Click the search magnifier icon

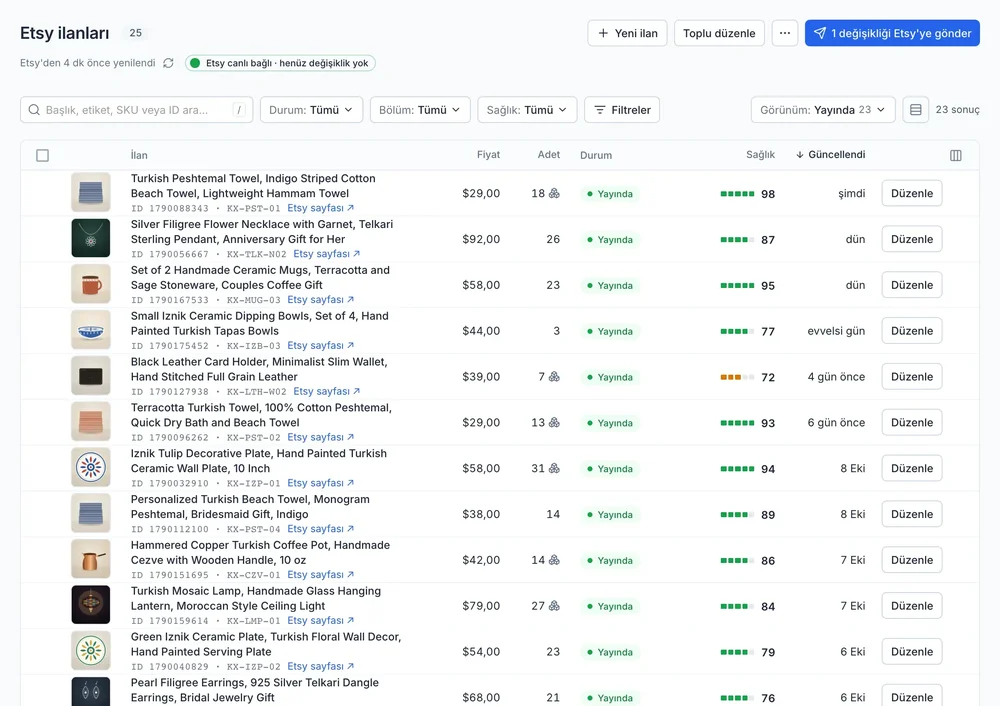pyautogui.click(x=34, y=110)
